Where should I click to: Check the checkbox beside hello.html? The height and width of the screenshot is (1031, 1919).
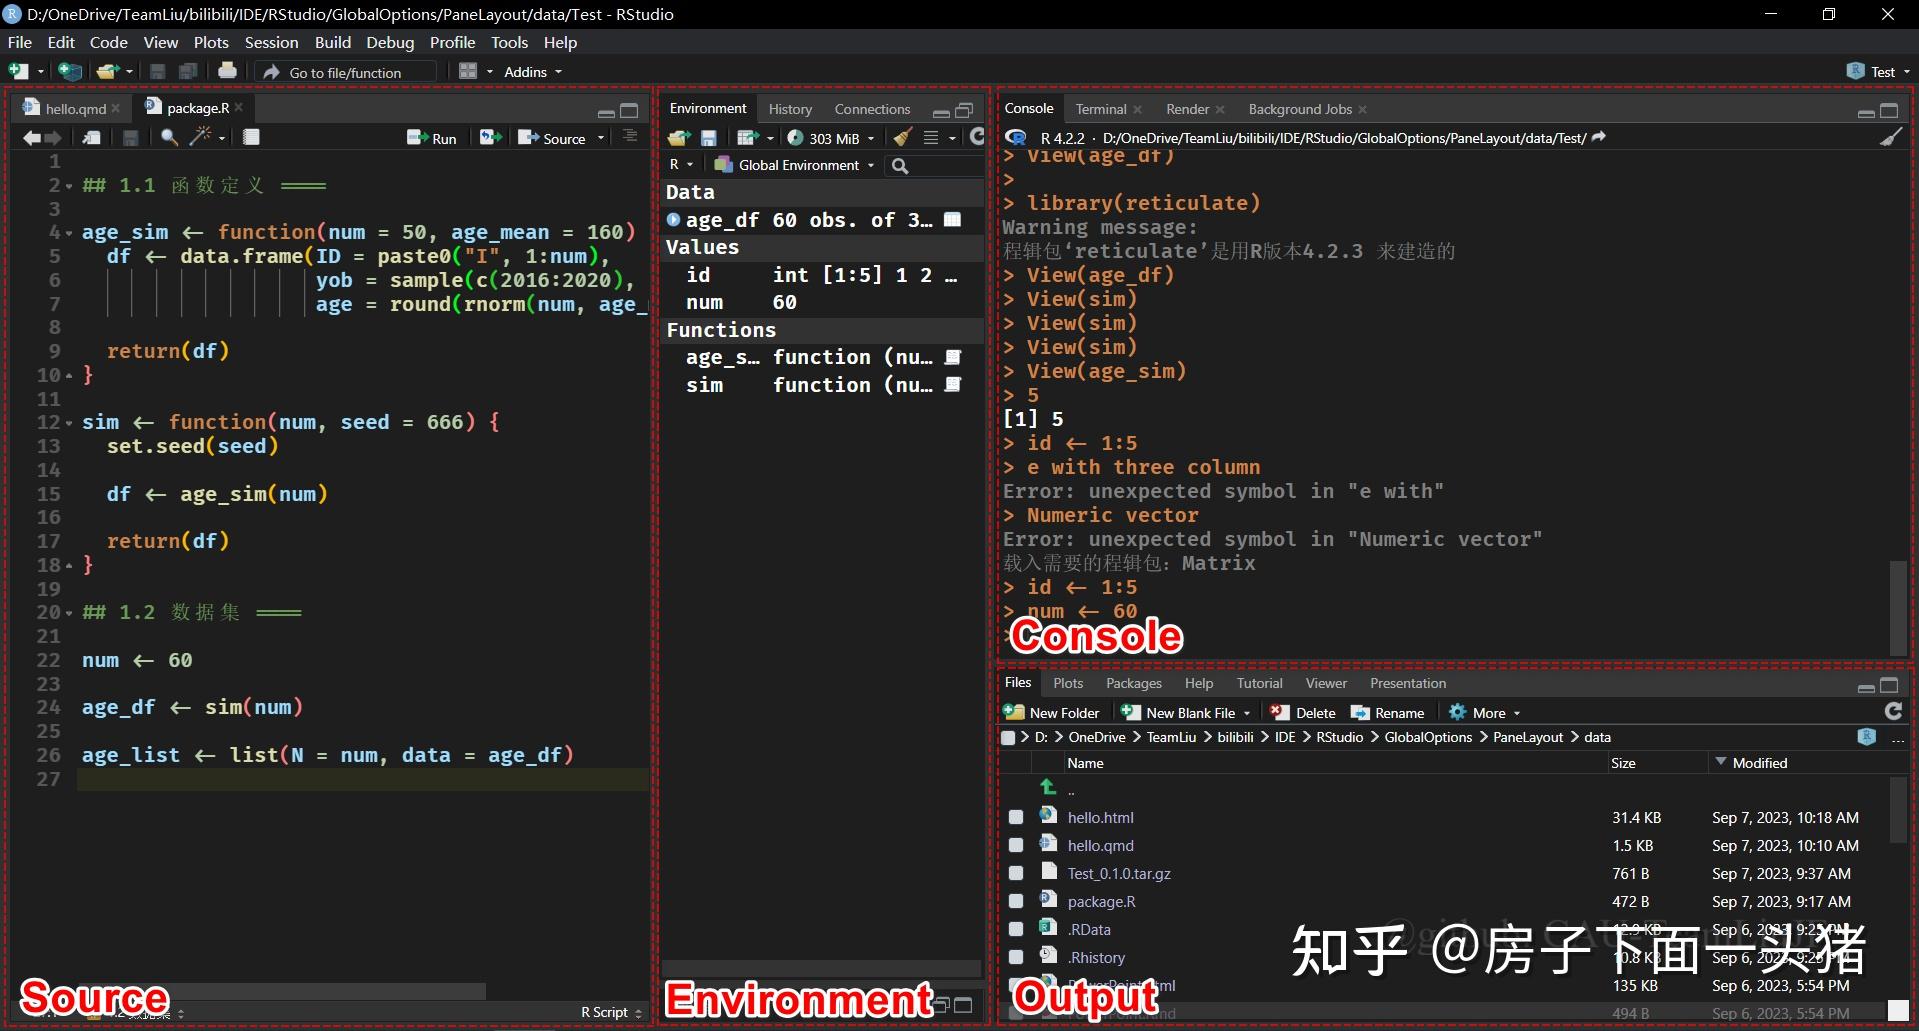click(x=1016, y=817)
